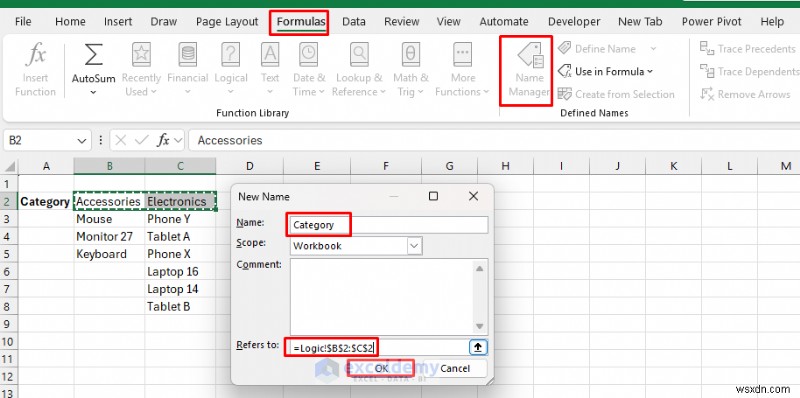Click the formula bar text Accessories
Image resolution: width=800 pixels, height=398 pixels.
pyautogui.click(x=230, y=140)
